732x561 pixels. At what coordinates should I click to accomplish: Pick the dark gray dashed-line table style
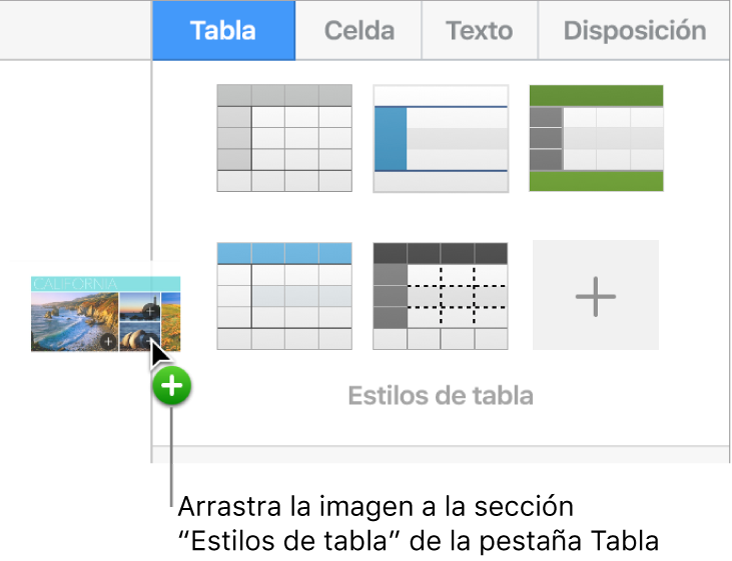(x=441, y=295)
